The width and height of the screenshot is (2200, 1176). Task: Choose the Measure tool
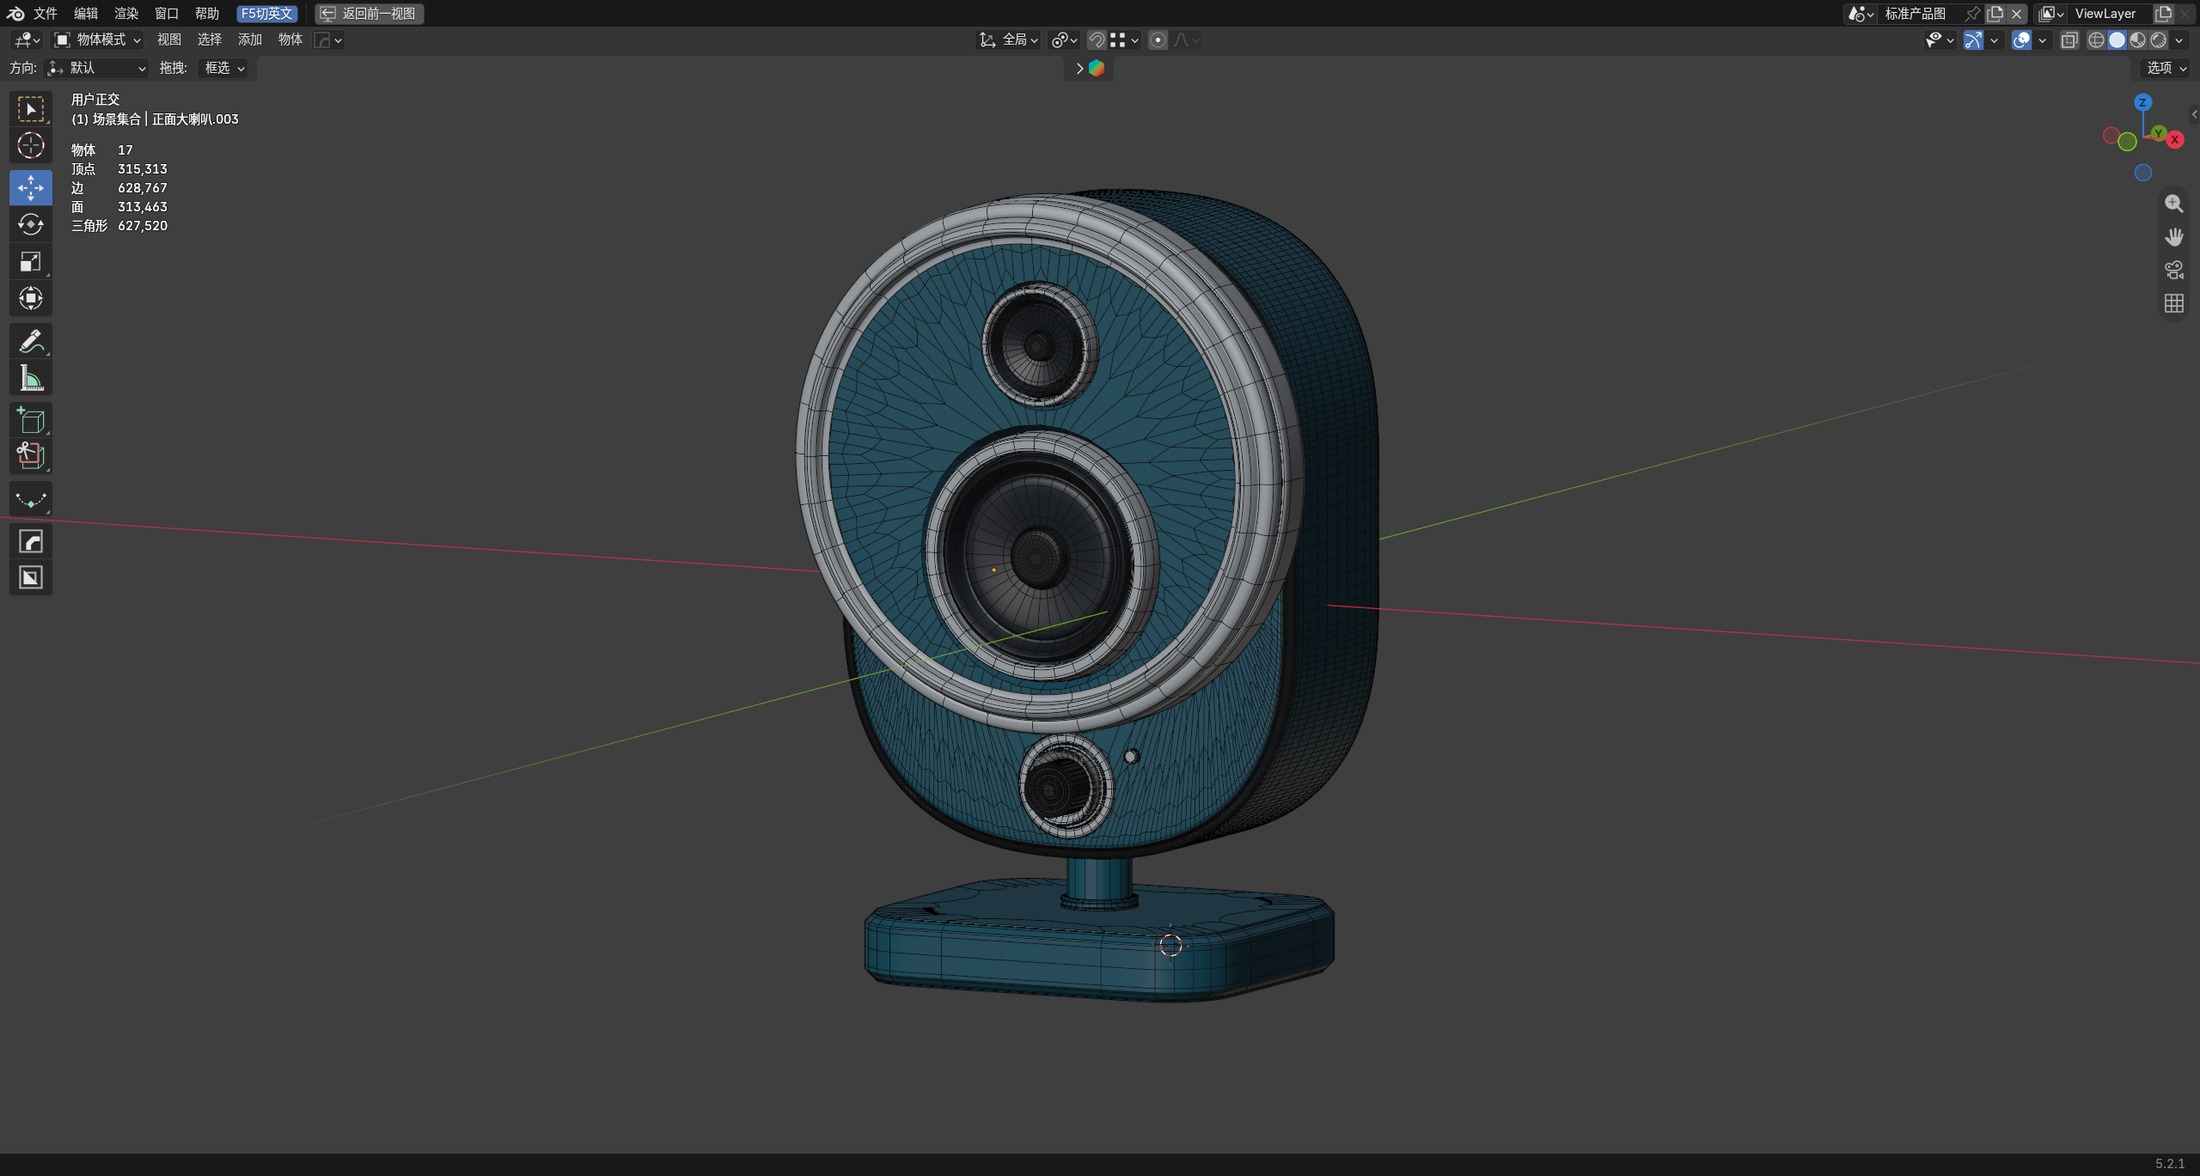[30, 378]
